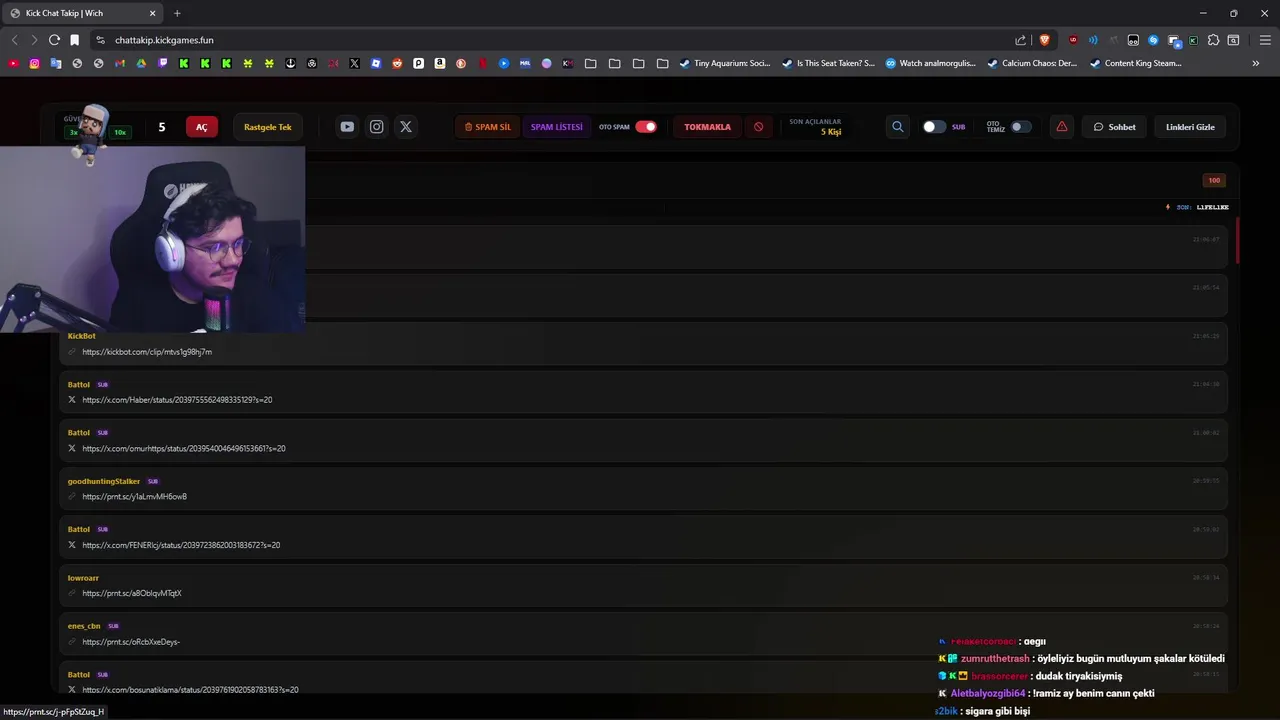
Task: Open the X bookmark in bookmarks bar
Action: pyautogui.click(x=354, y=63)
